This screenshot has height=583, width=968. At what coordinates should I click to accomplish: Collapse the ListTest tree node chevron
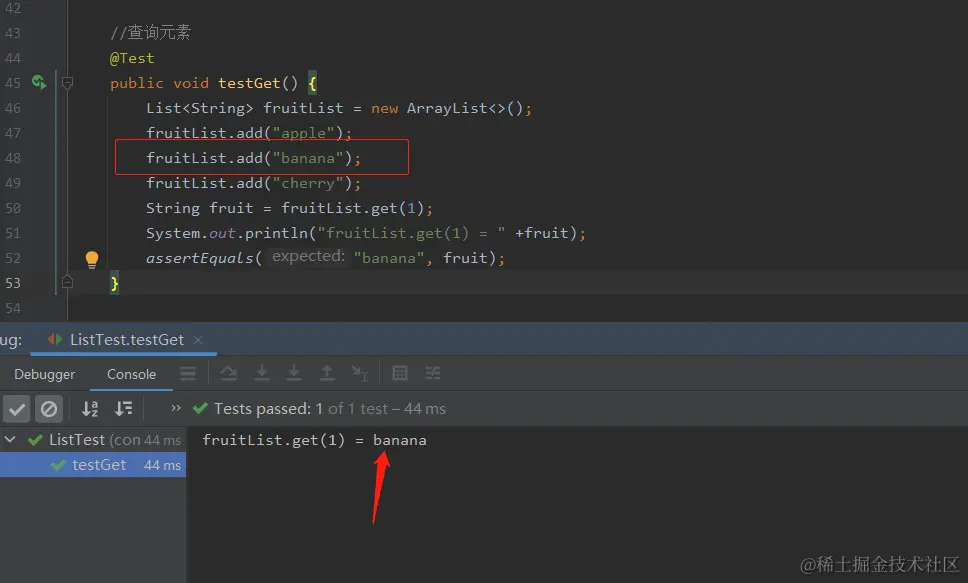point(10,440)
